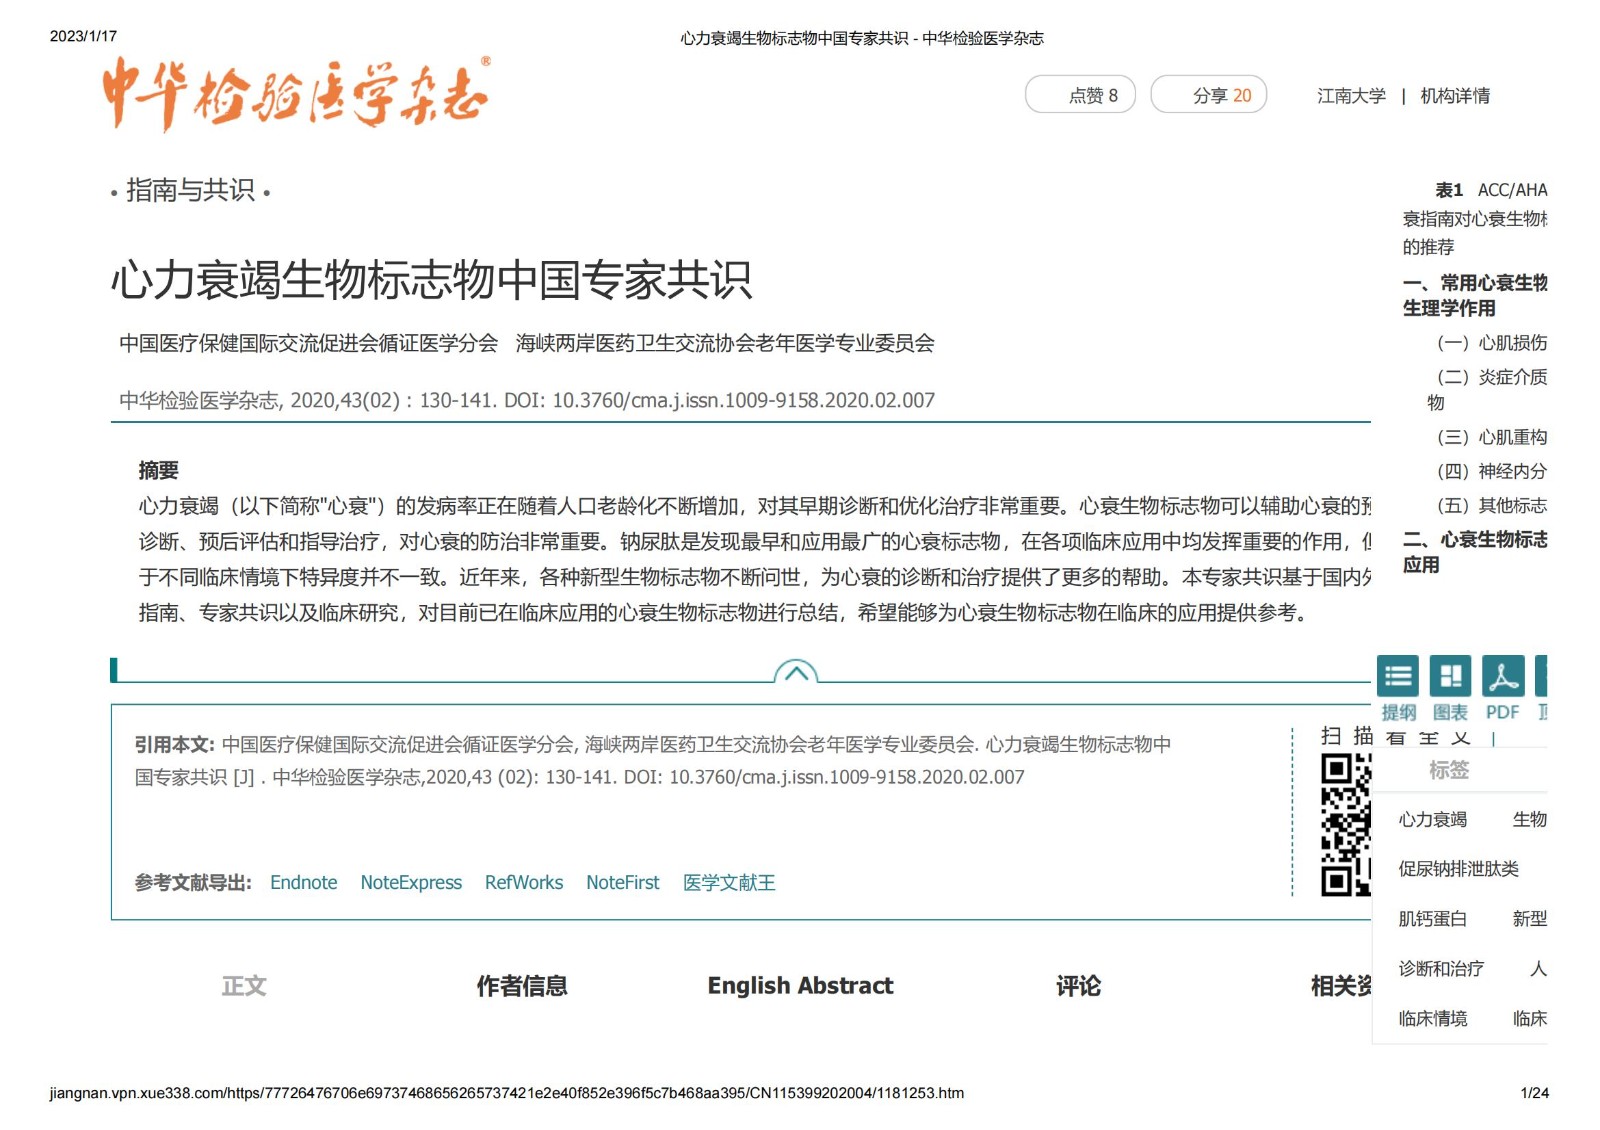Switch to 正文 tab

[x=244, y=986]
